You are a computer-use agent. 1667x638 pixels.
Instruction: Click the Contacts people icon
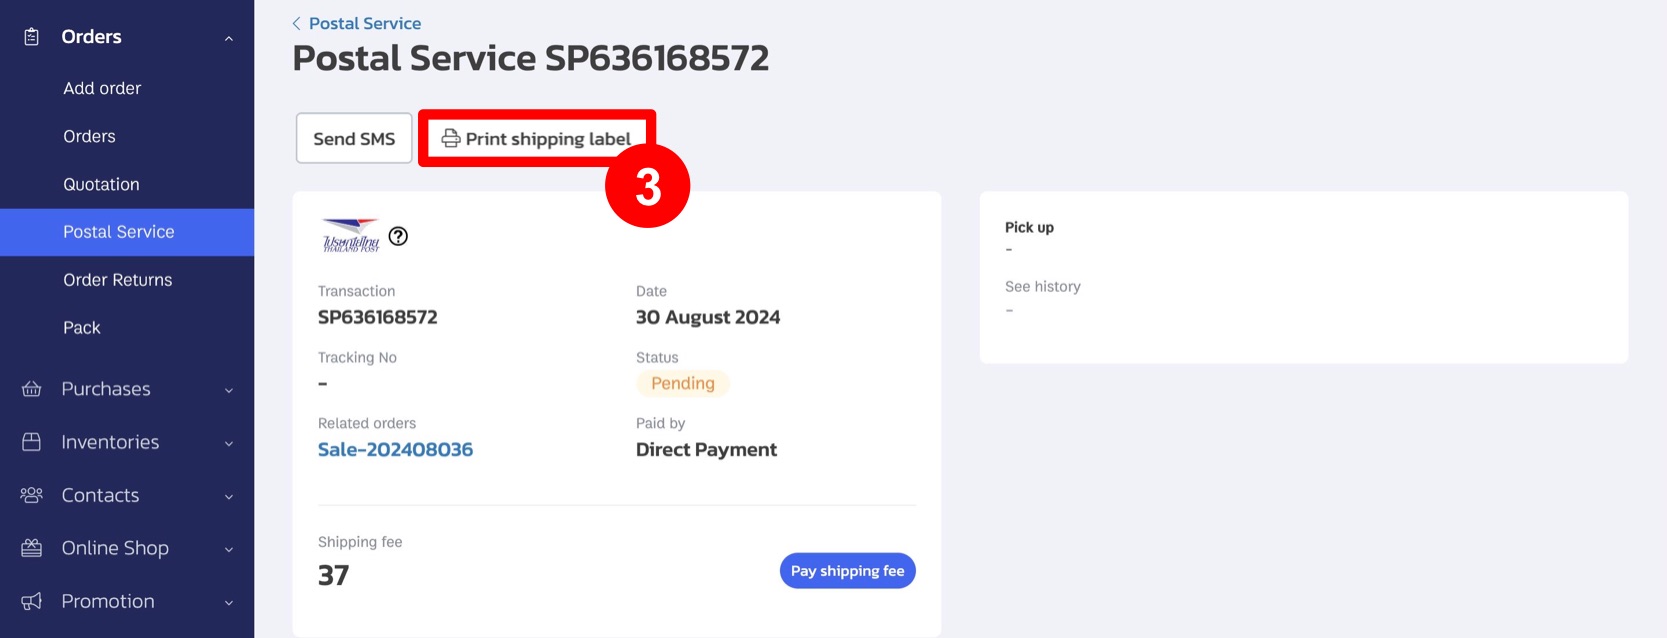[x=32, y=495]
